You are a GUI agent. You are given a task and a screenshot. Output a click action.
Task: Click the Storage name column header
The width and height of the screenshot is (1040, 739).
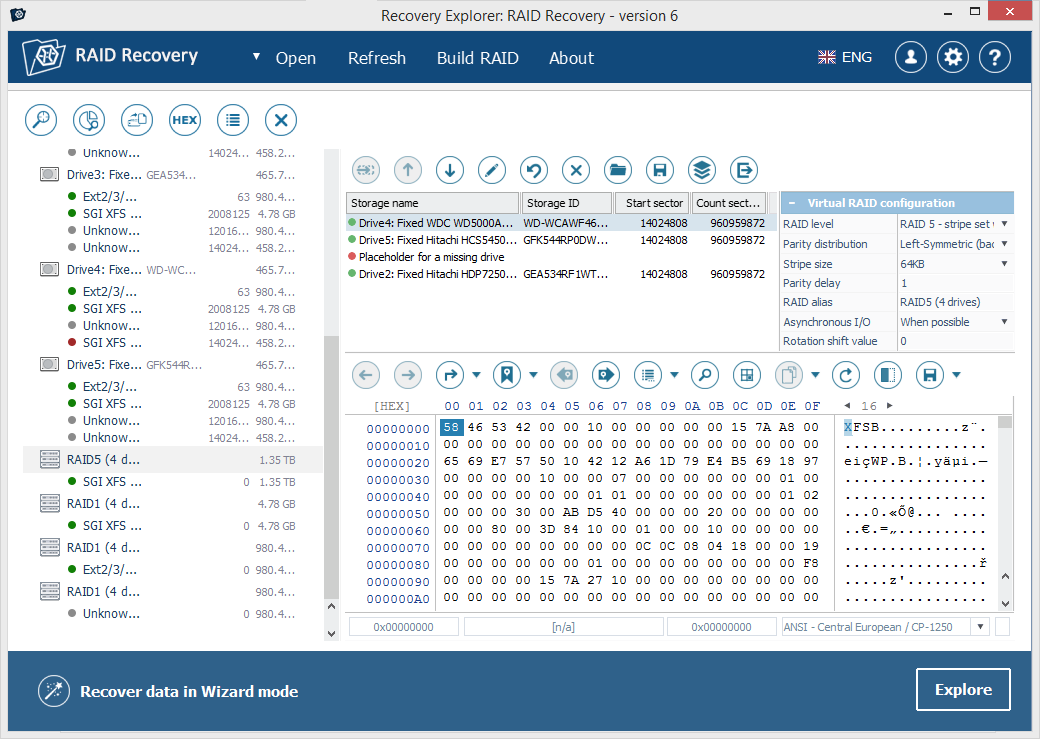click(432, 203)
